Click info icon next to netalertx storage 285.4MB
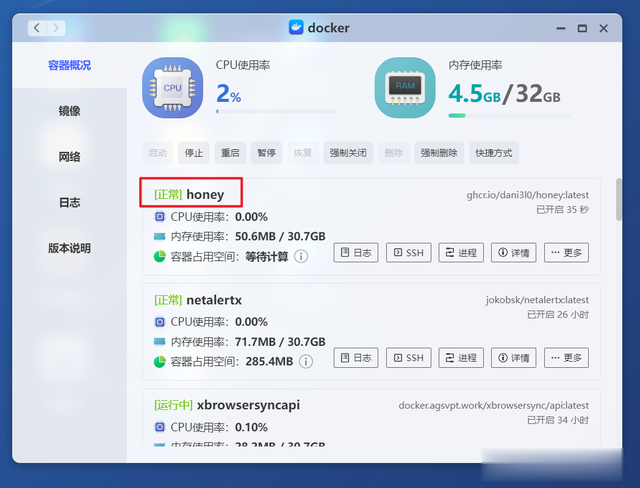 click(306, 362)
